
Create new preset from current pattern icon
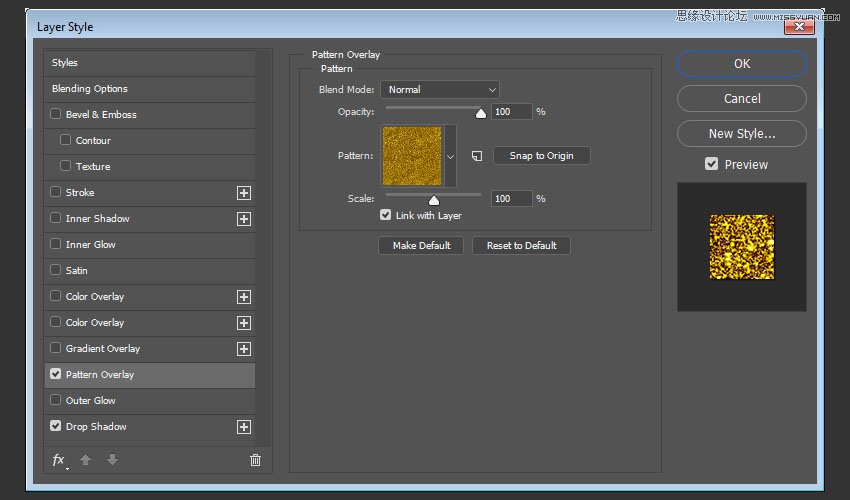click(x=477, y=156)
